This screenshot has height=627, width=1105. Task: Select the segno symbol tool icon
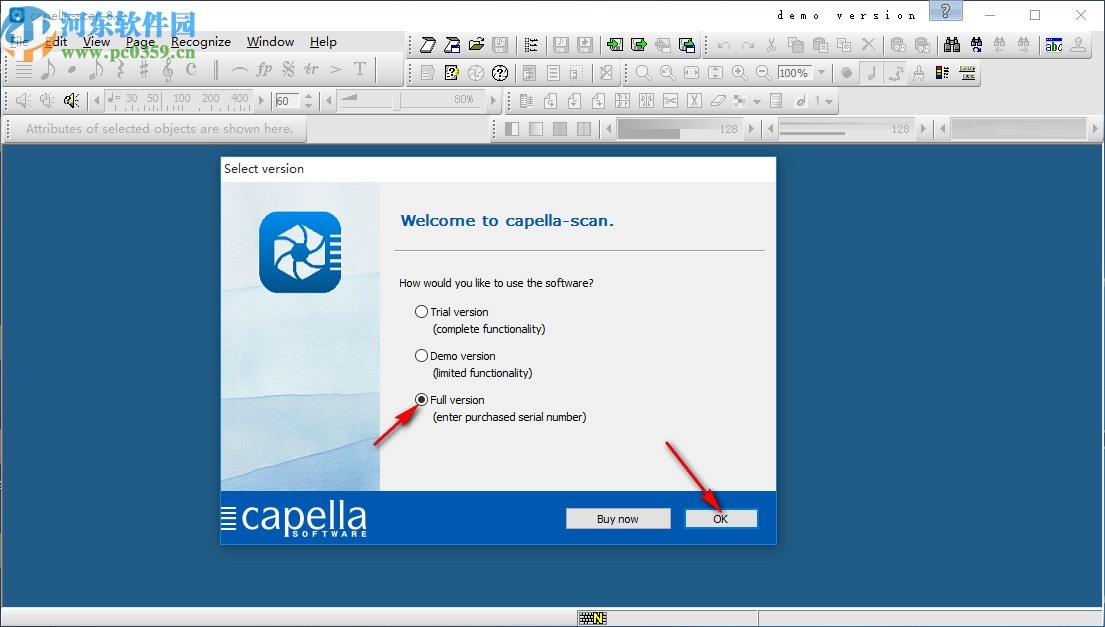pos(288,69)
